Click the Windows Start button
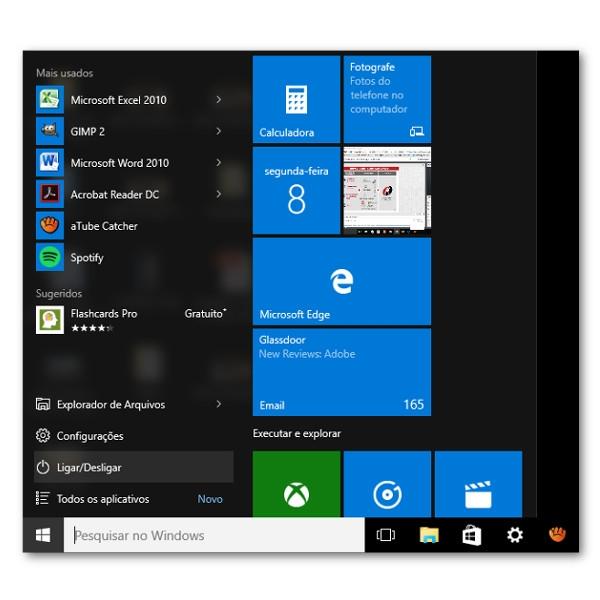The height and width of the screenshot is (600, 600). (43, 535)
